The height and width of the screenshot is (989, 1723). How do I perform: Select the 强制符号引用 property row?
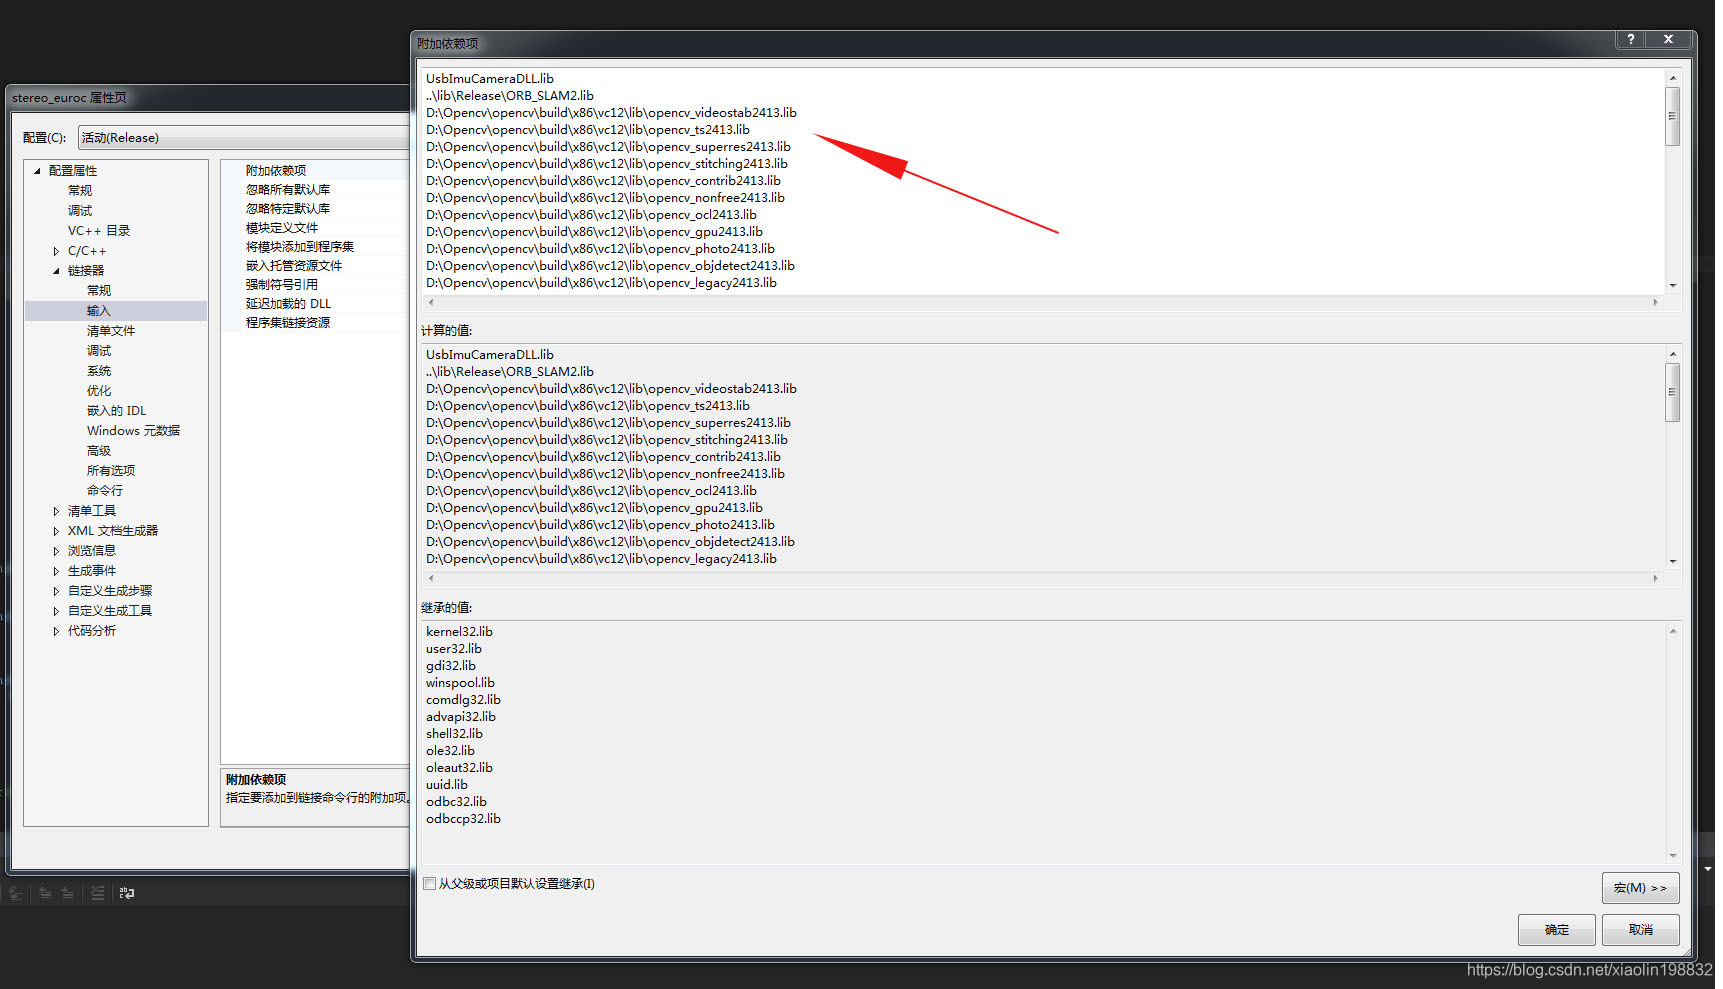tap(316, 285)
